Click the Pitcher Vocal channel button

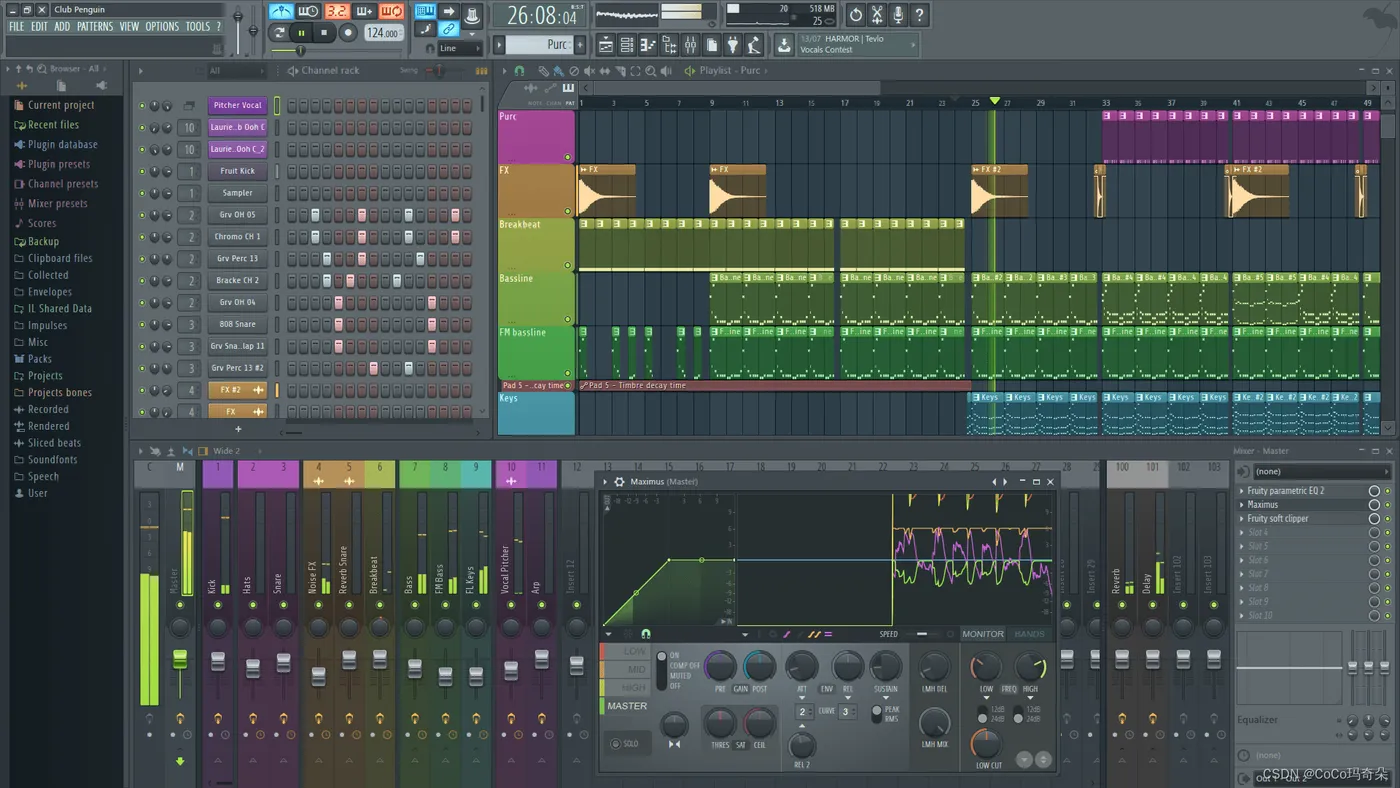click(x=237, y=105)
